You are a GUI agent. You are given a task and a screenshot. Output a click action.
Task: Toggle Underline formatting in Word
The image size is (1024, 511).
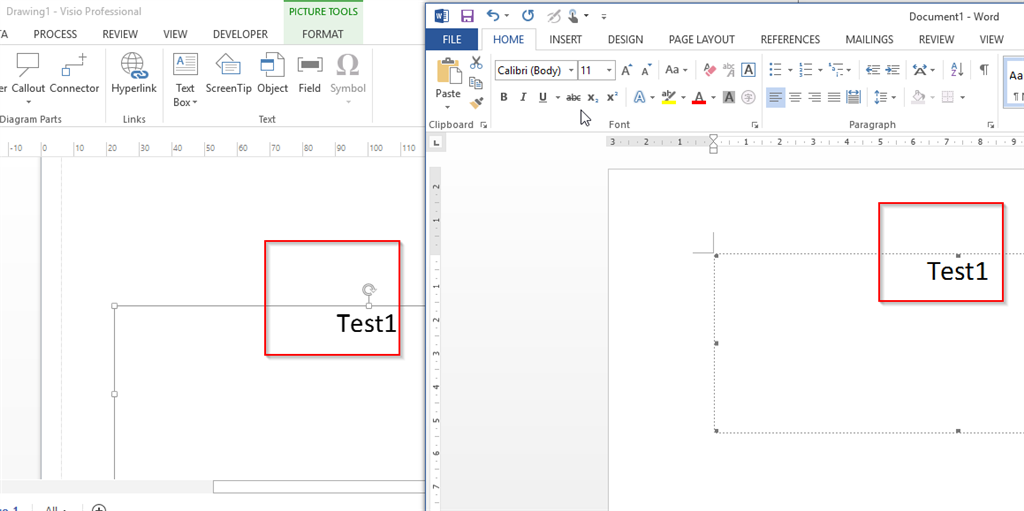(x=543, y=97)
